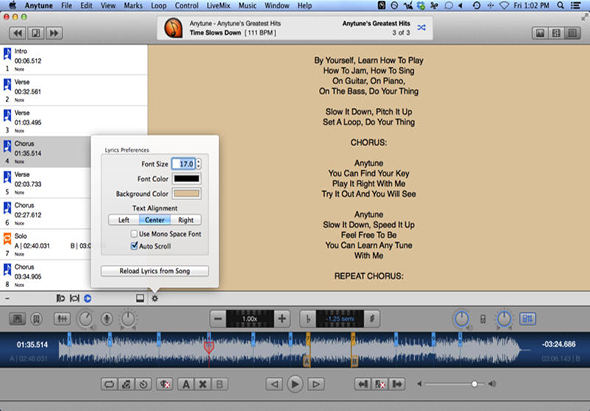Clear loop points with the X button
590x411 pixels.
(x=202, y=384)
